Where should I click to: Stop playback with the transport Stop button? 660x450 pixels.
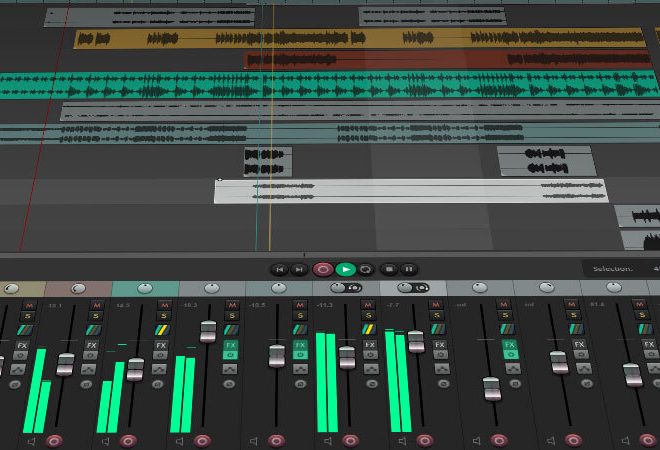tap(389, 269)
